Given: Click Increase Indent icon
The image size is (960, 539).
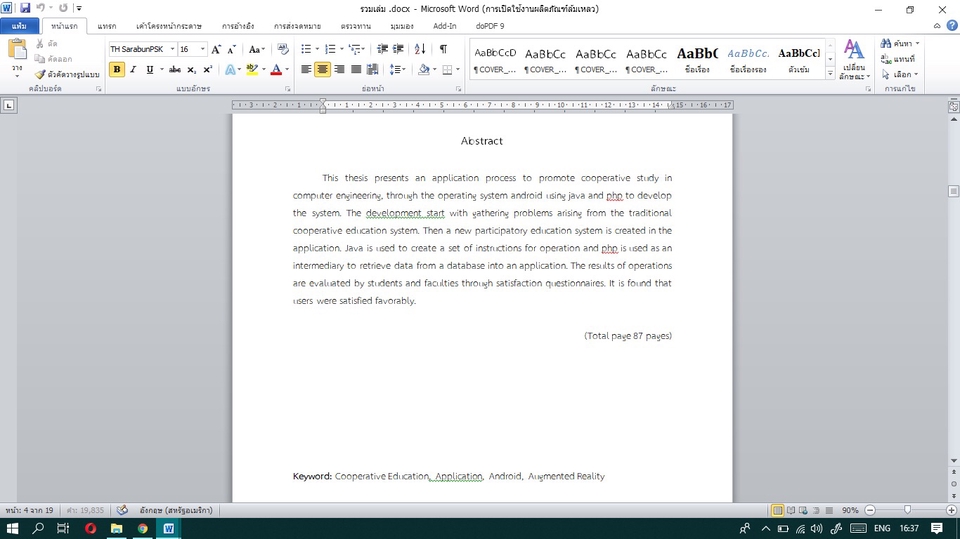Looking at the screenshot, I should (x=398, y=49).
